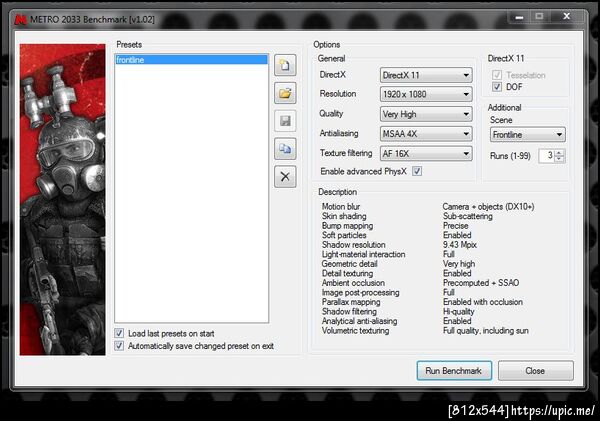Click the red M Metro logo in the title bar

tap(20, 19)
